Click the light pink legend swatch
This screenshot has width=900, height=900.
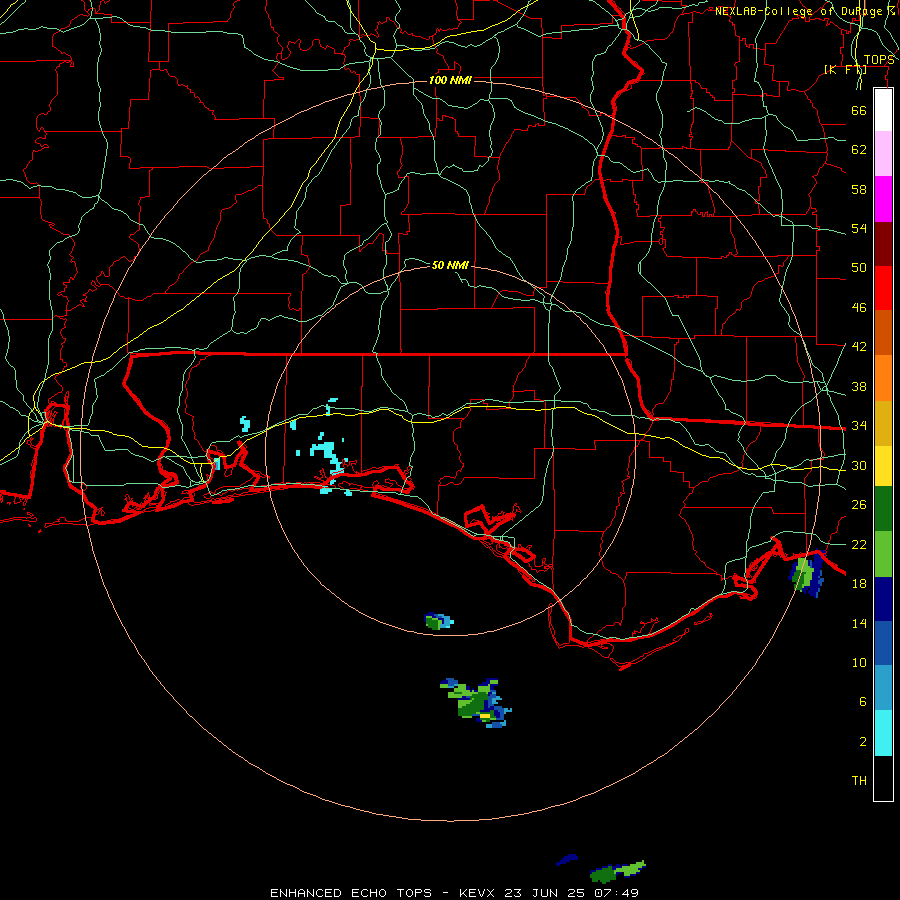point(883,153)
